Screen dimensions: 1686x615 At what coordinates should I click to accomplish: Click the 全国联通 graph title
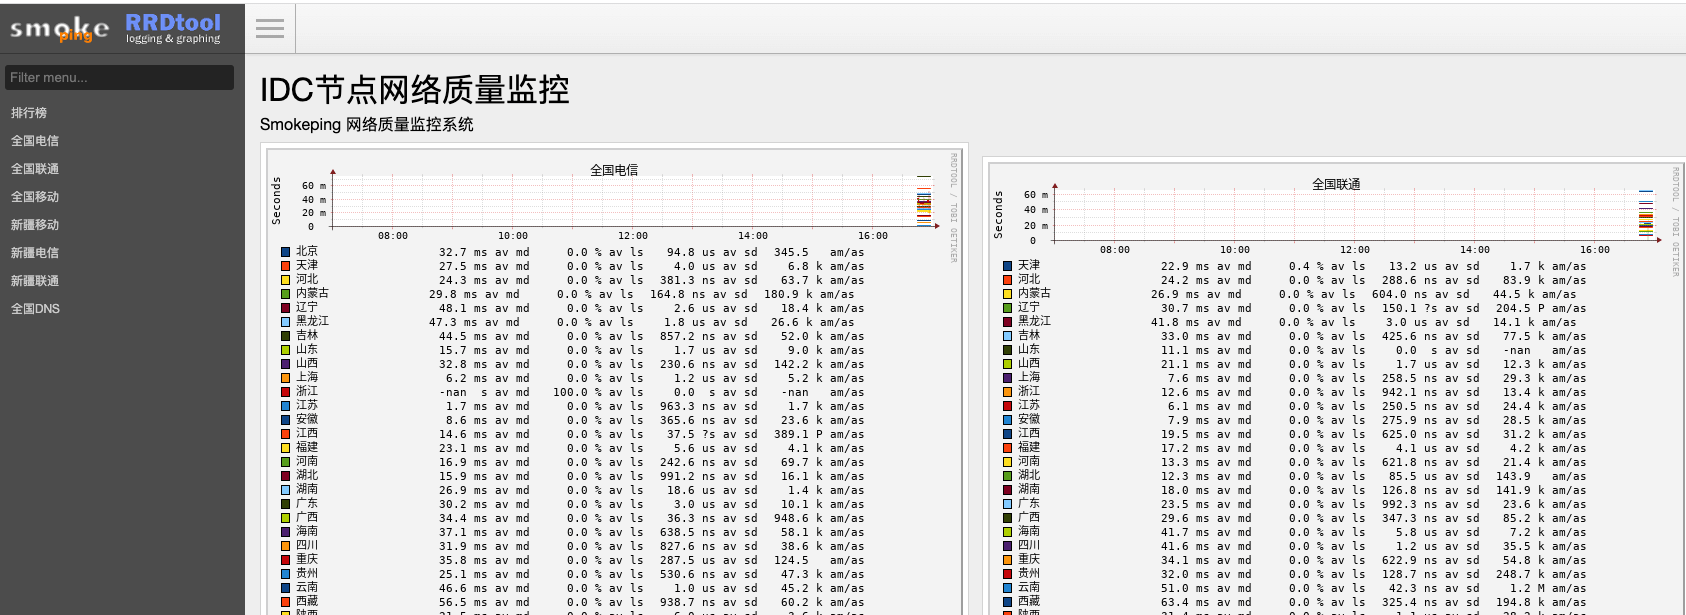(1336, 184)
